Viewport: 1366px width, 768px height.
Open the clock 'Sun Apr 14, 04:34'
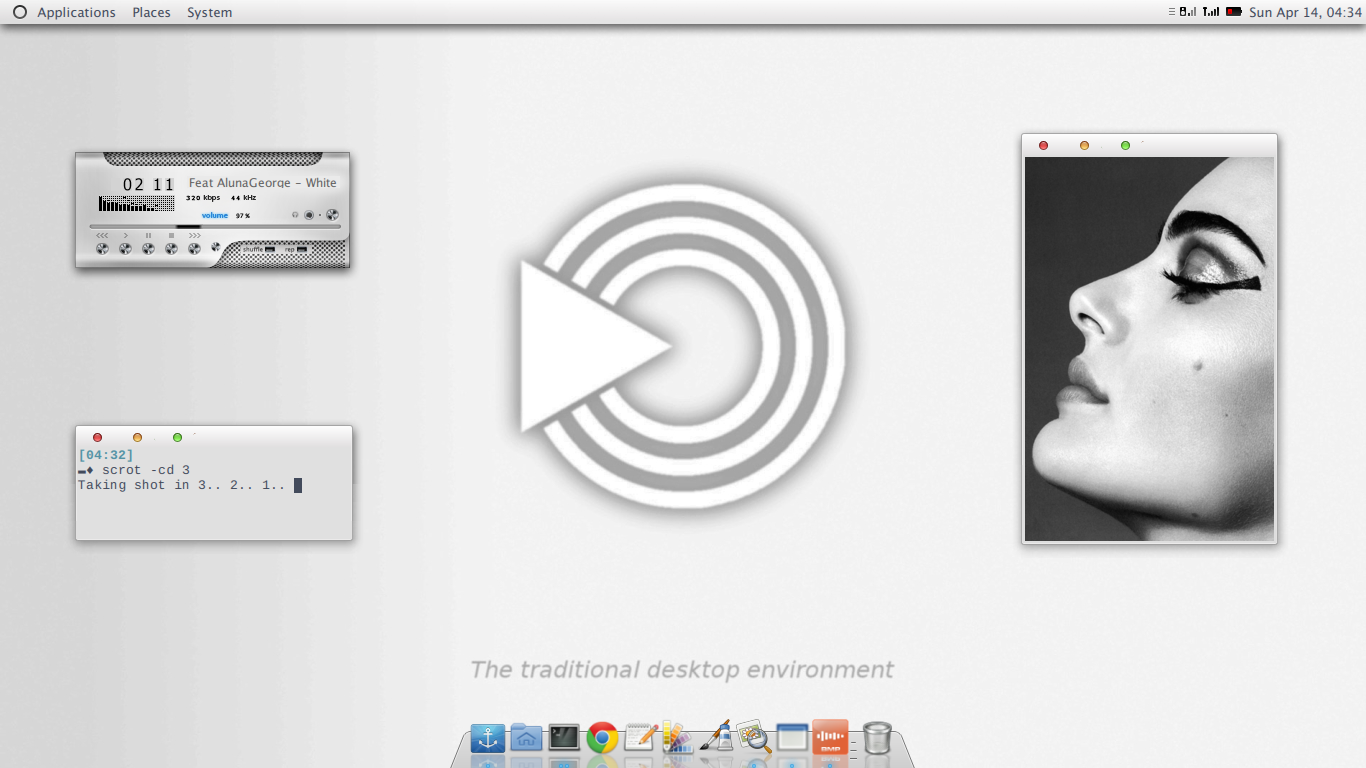[x=1305, y=12]
